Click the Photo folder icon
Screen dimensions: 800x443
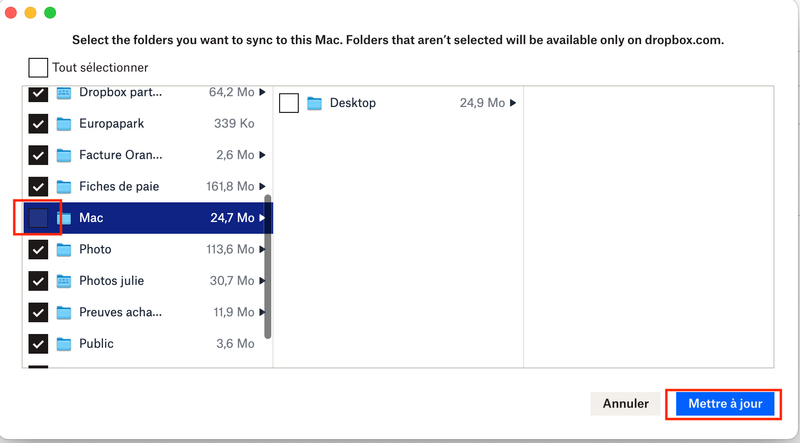[x=64, y=249]
